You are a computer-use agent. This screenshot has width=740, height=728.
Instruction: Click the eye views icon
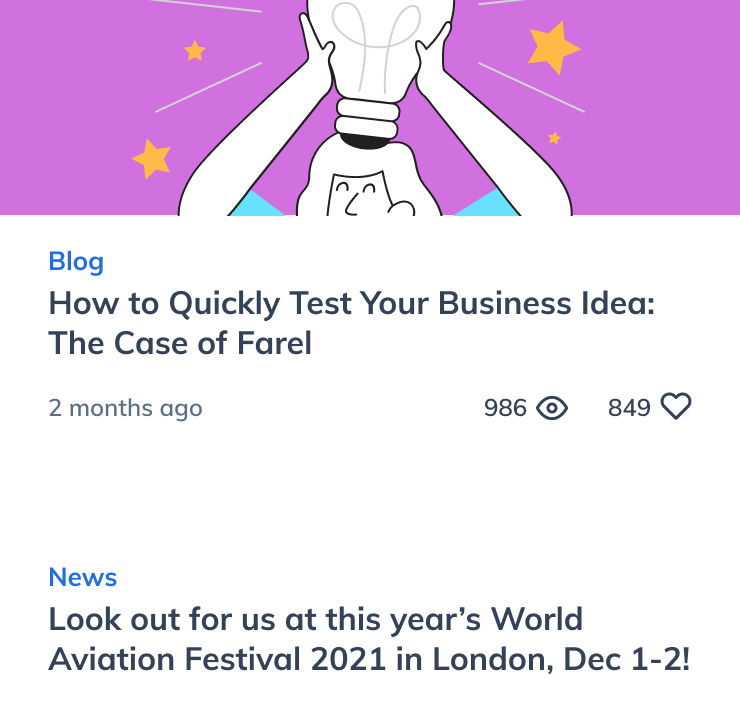point(552,407)
